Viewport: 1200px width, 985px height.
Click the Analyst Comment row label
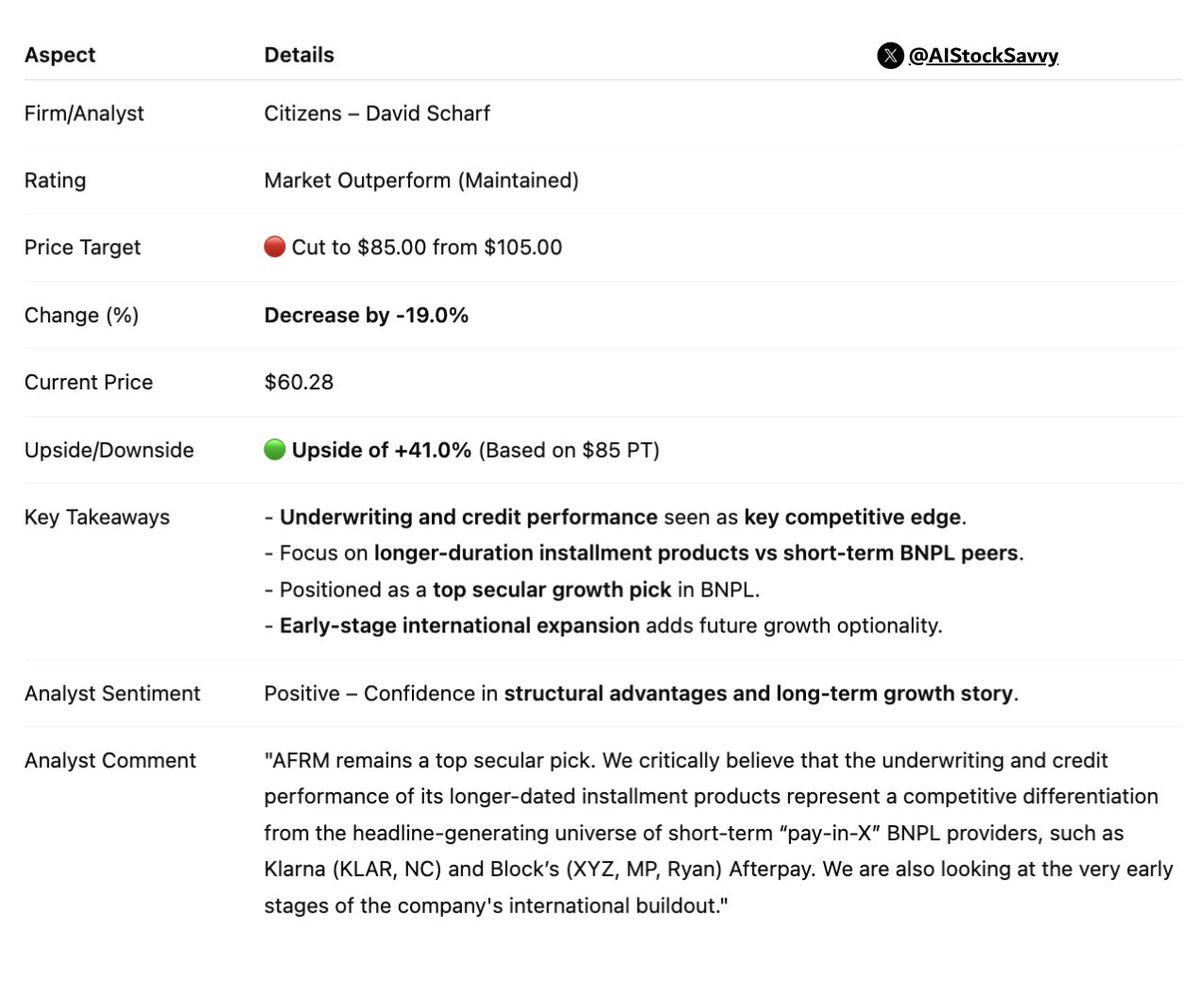pyautogui.click(x=110, y=760)
